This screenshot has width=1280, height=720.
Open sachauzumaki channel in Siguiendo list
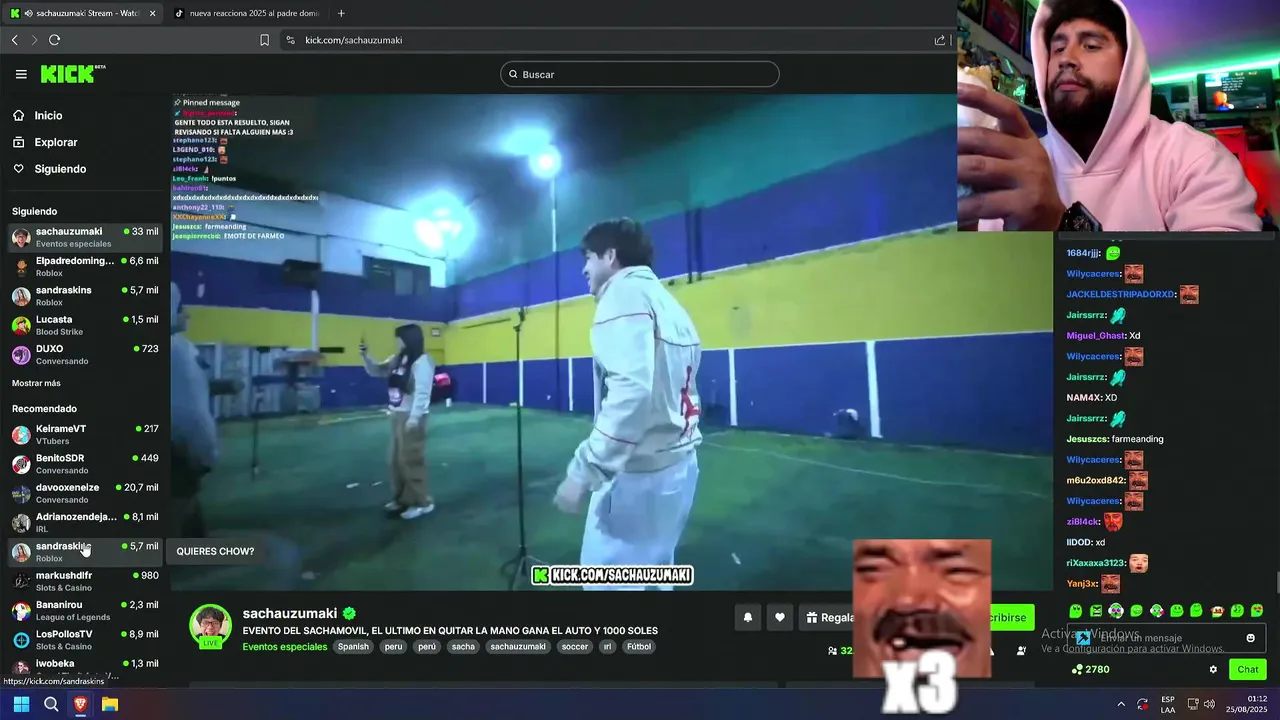coord(85,237)
